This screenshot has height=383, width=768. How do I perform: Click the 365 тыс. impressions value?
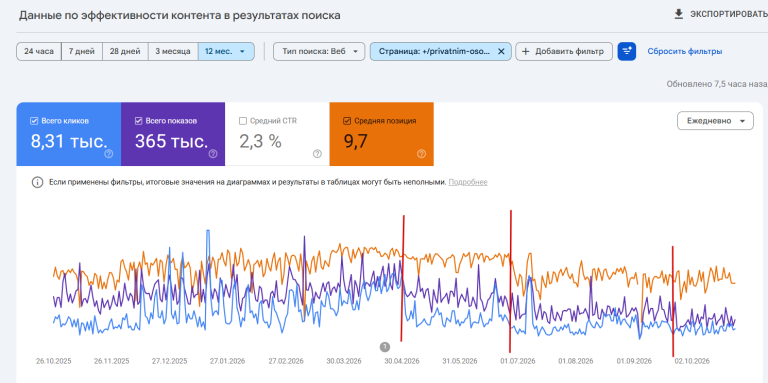pyautogui.click(x=171, y=142)
